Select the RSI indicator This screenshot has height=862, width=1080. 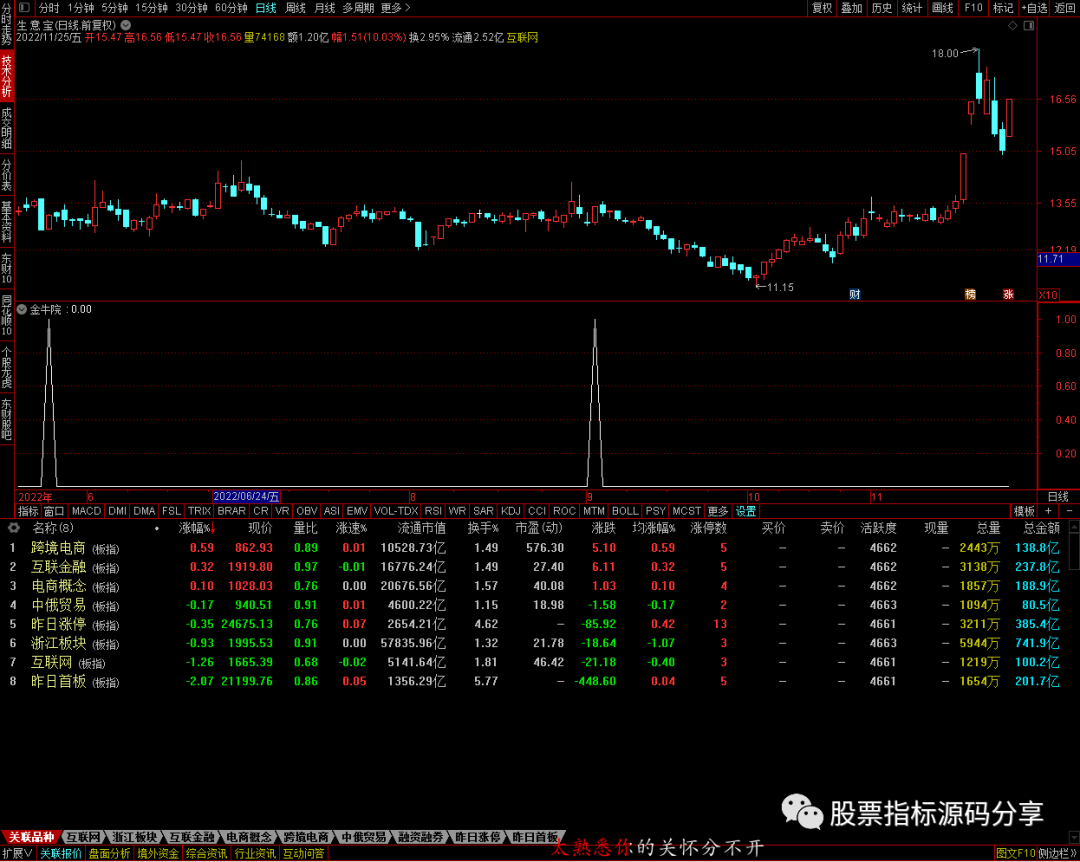(433, 511)
